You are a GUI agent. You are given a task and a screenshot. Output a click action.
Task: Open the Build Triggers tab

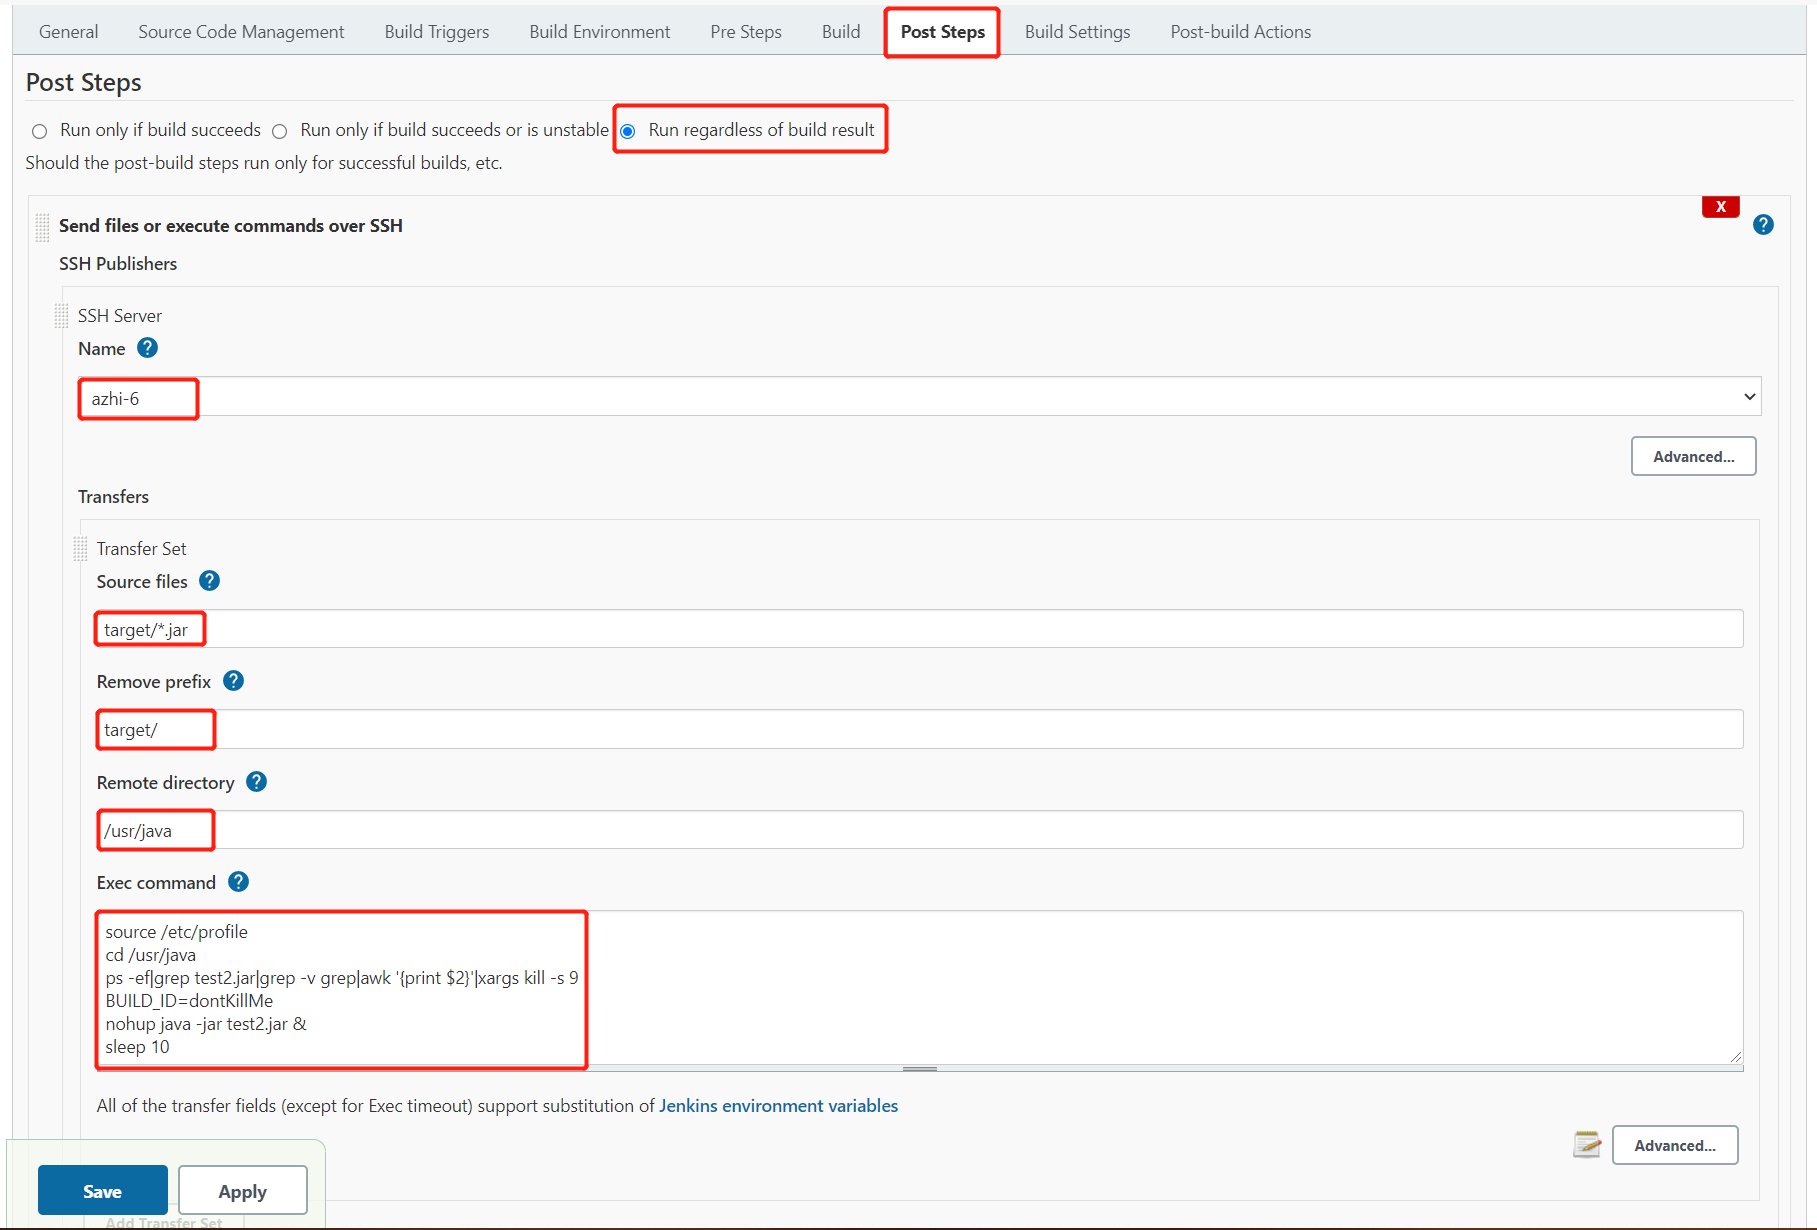pyautogui.click(x=437, y=32)
